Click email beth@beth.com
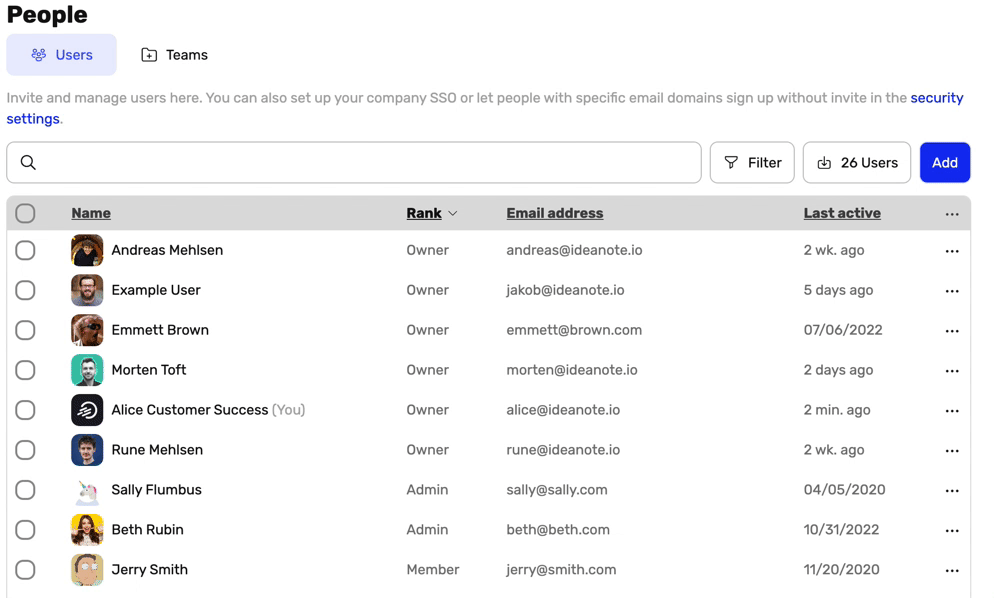 pyautogui.click(x=558, y=530)
